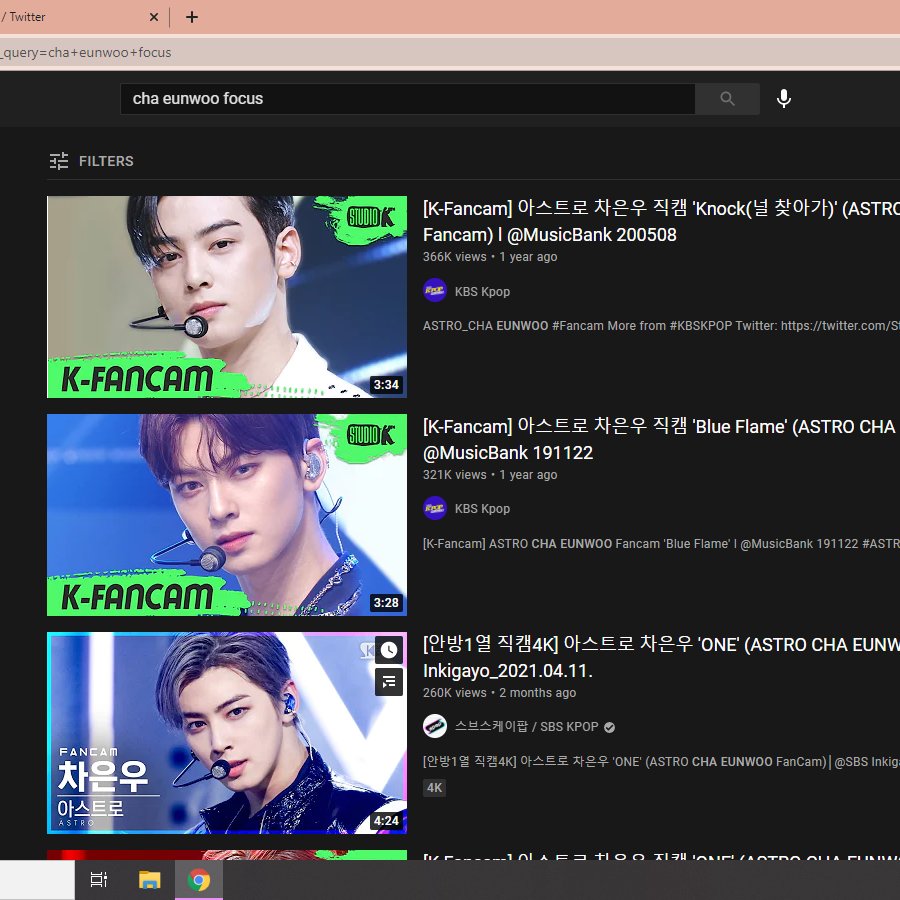Open the 'Blue Flame' MusicBank 191122 video title
This screenshot has height=900, width=900.
click(x=661, y=439)
